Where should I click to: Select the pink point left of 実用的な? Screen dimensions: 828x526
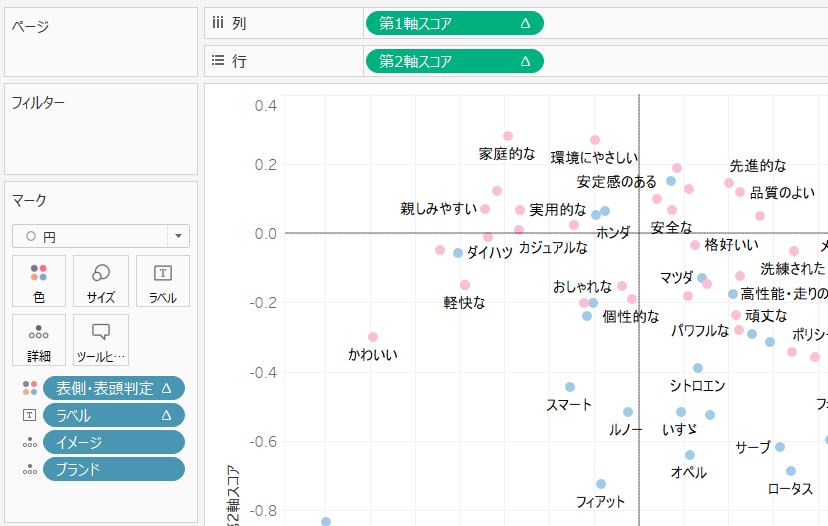(520, 210)
